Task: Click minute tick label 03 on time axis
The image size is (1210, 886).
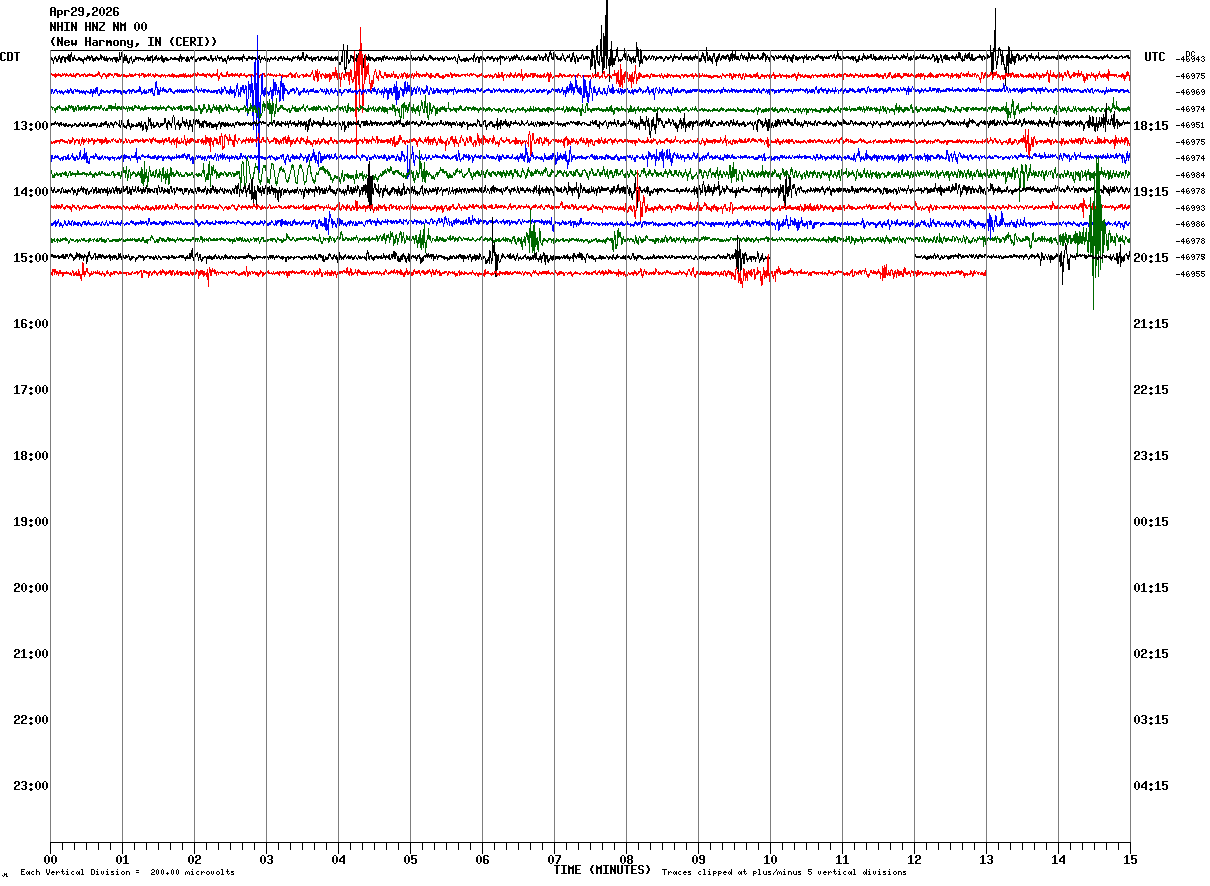Action: coord(266,859)
